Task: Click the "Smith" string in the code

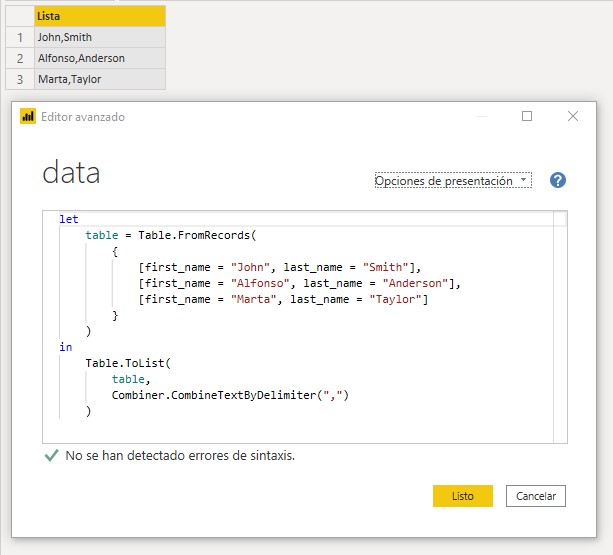Action: coord(385,267)
